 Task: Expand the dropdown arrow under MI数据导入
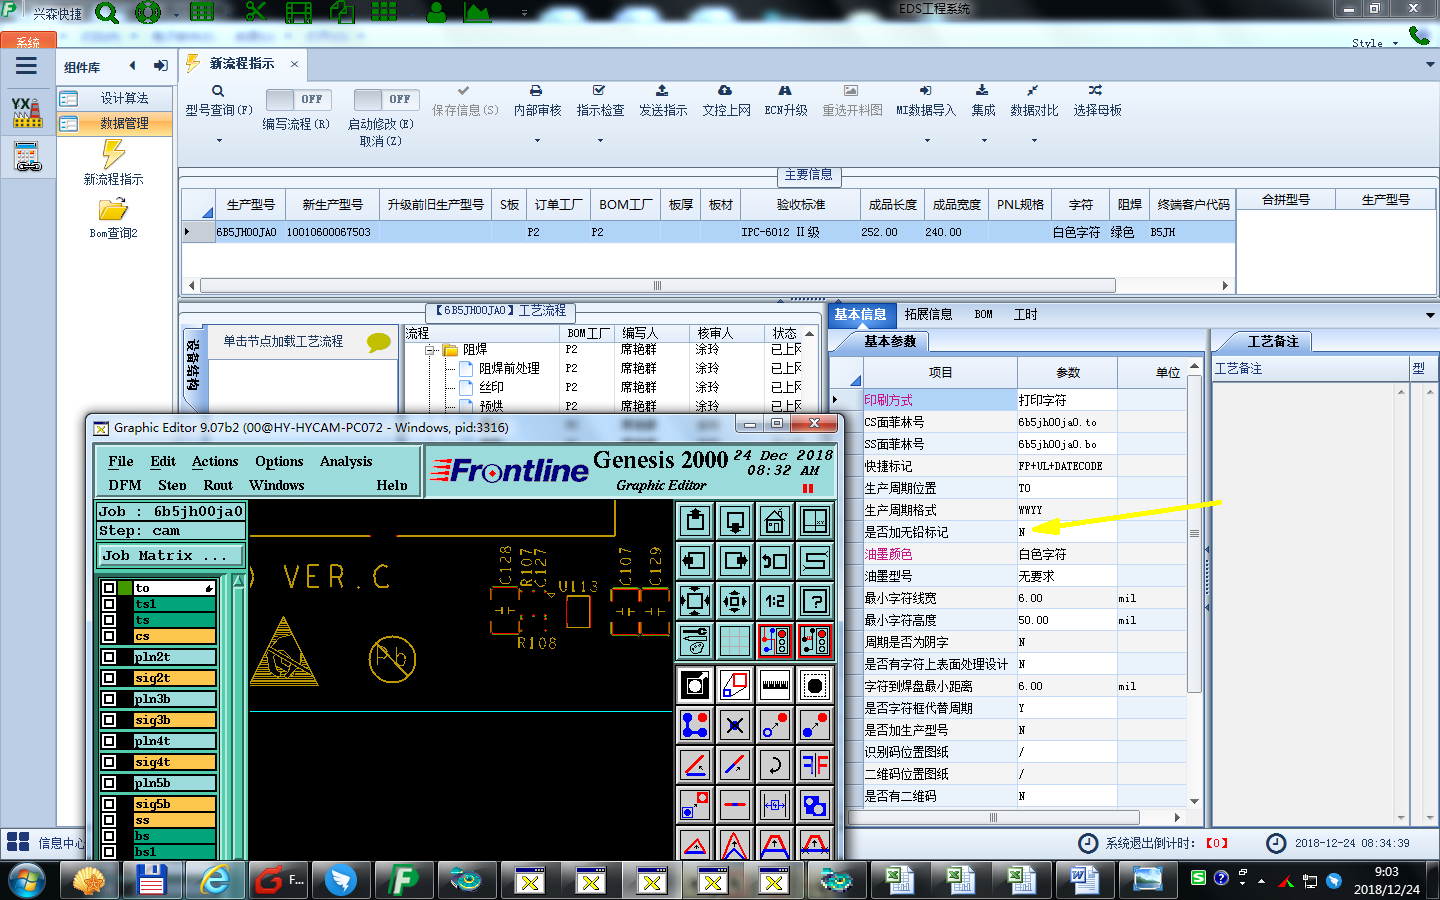[926, 141]
